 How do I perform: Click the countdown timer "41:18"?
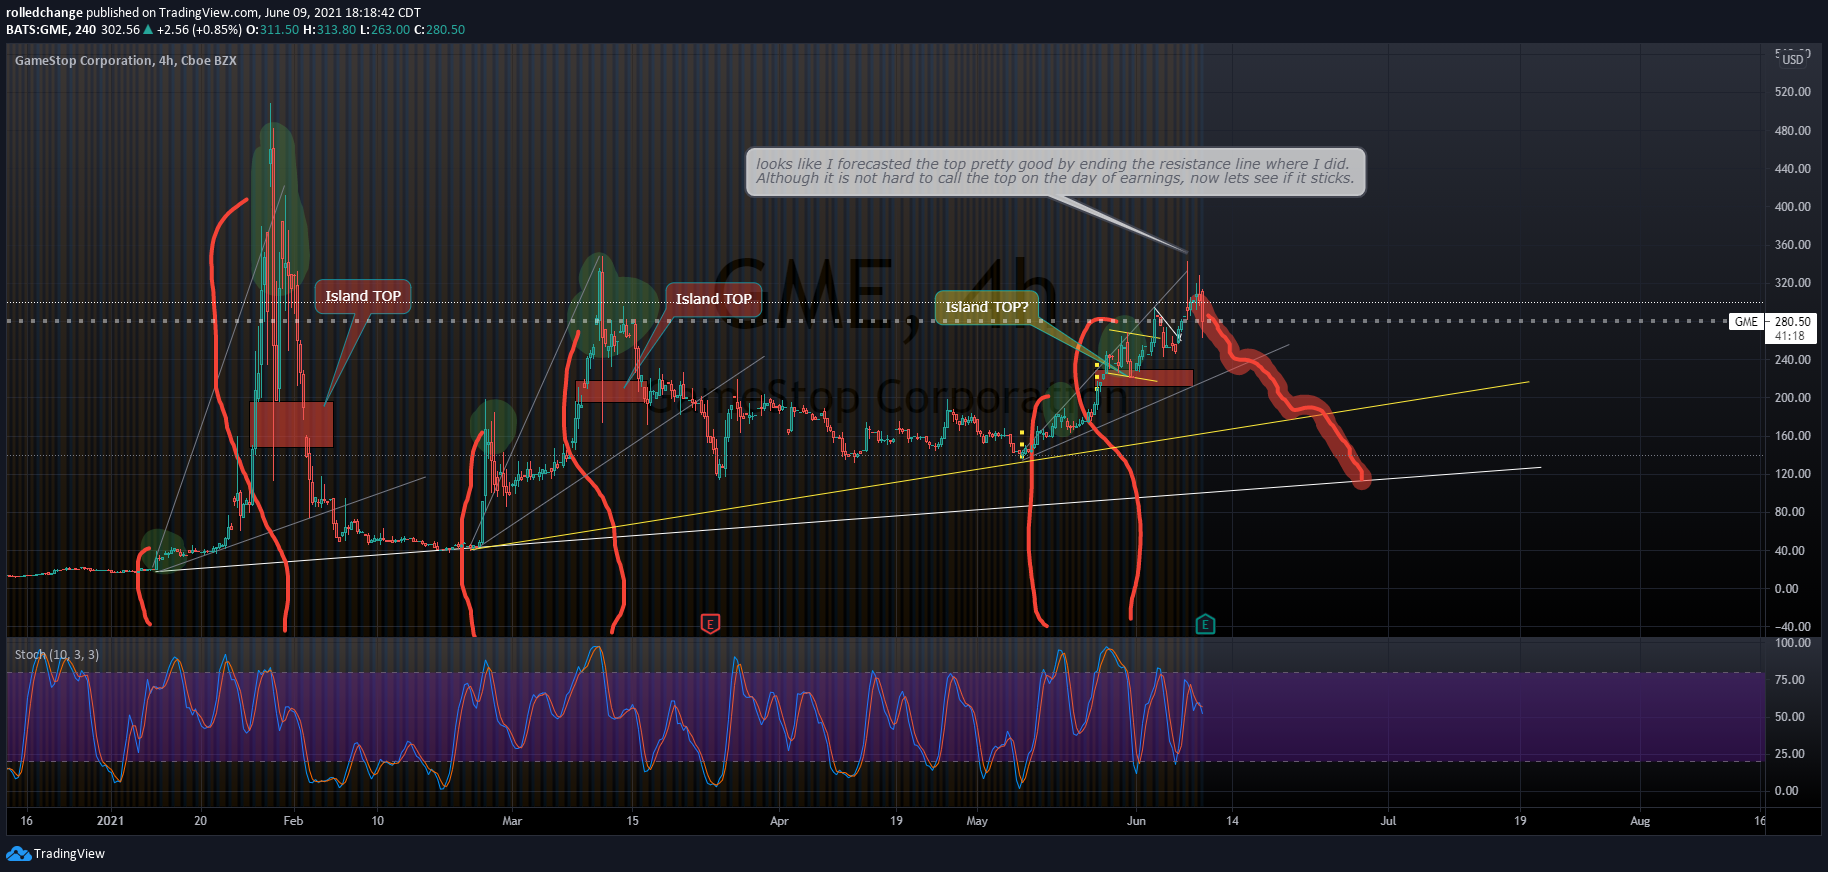click(x=1790, y=336)
